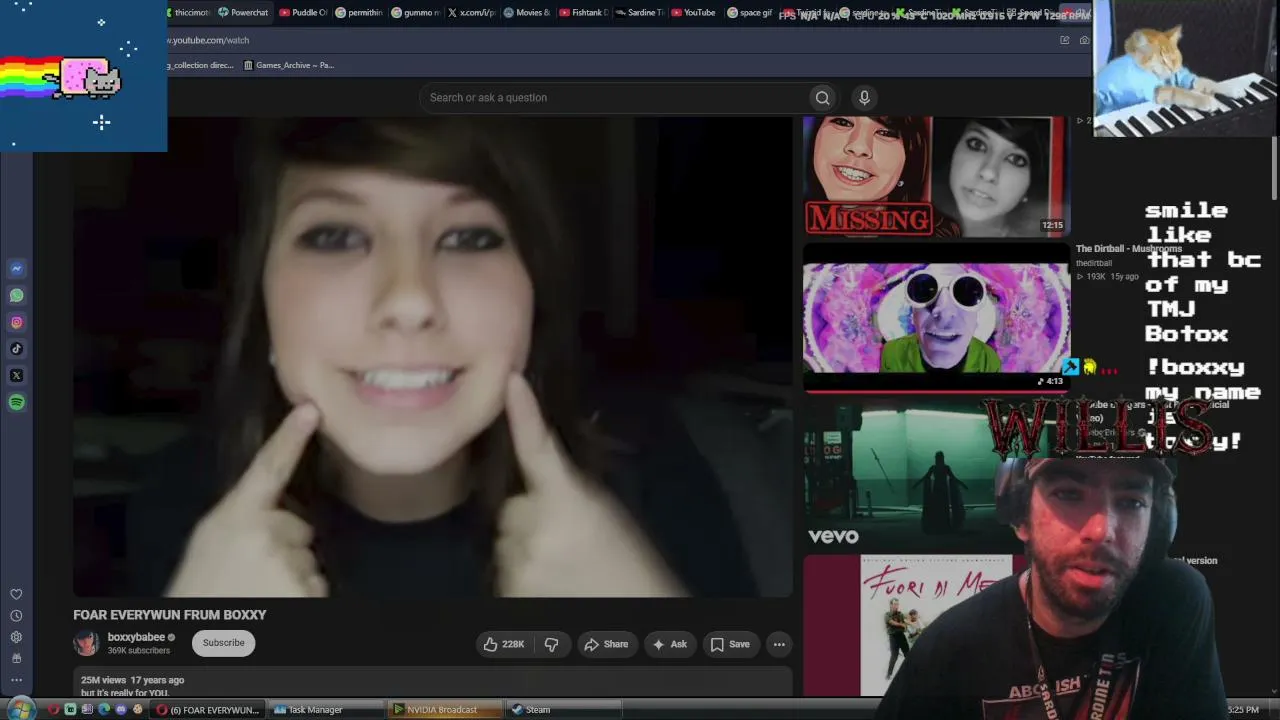1280x720 pixels.
Task: Launch the pinned Edge browser icon on taskbar
Action: pos(104,710)
